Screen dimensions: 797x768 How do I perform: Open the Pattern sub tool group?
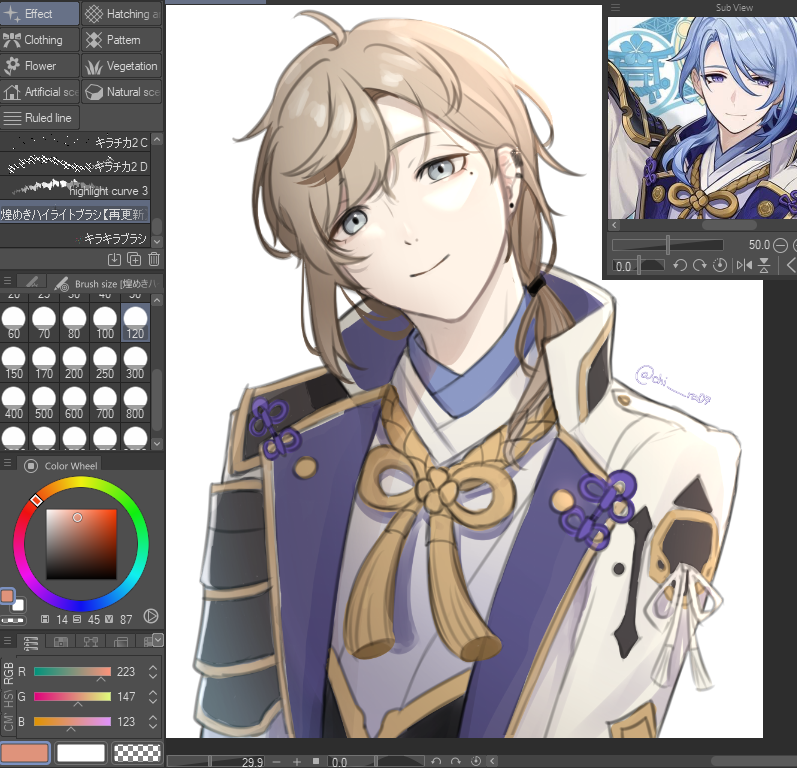(x=121, y=40)
